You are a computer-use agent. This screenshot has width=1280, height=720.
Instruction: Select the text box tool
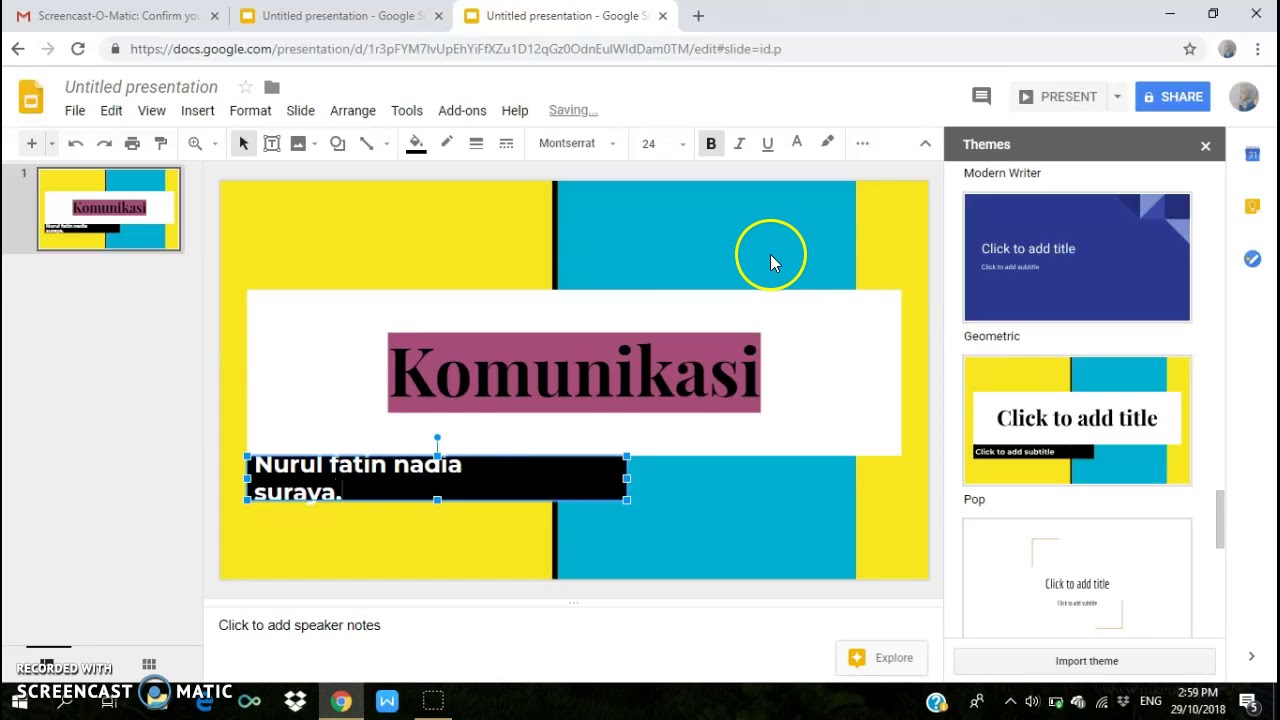click(x=271, y=144)
